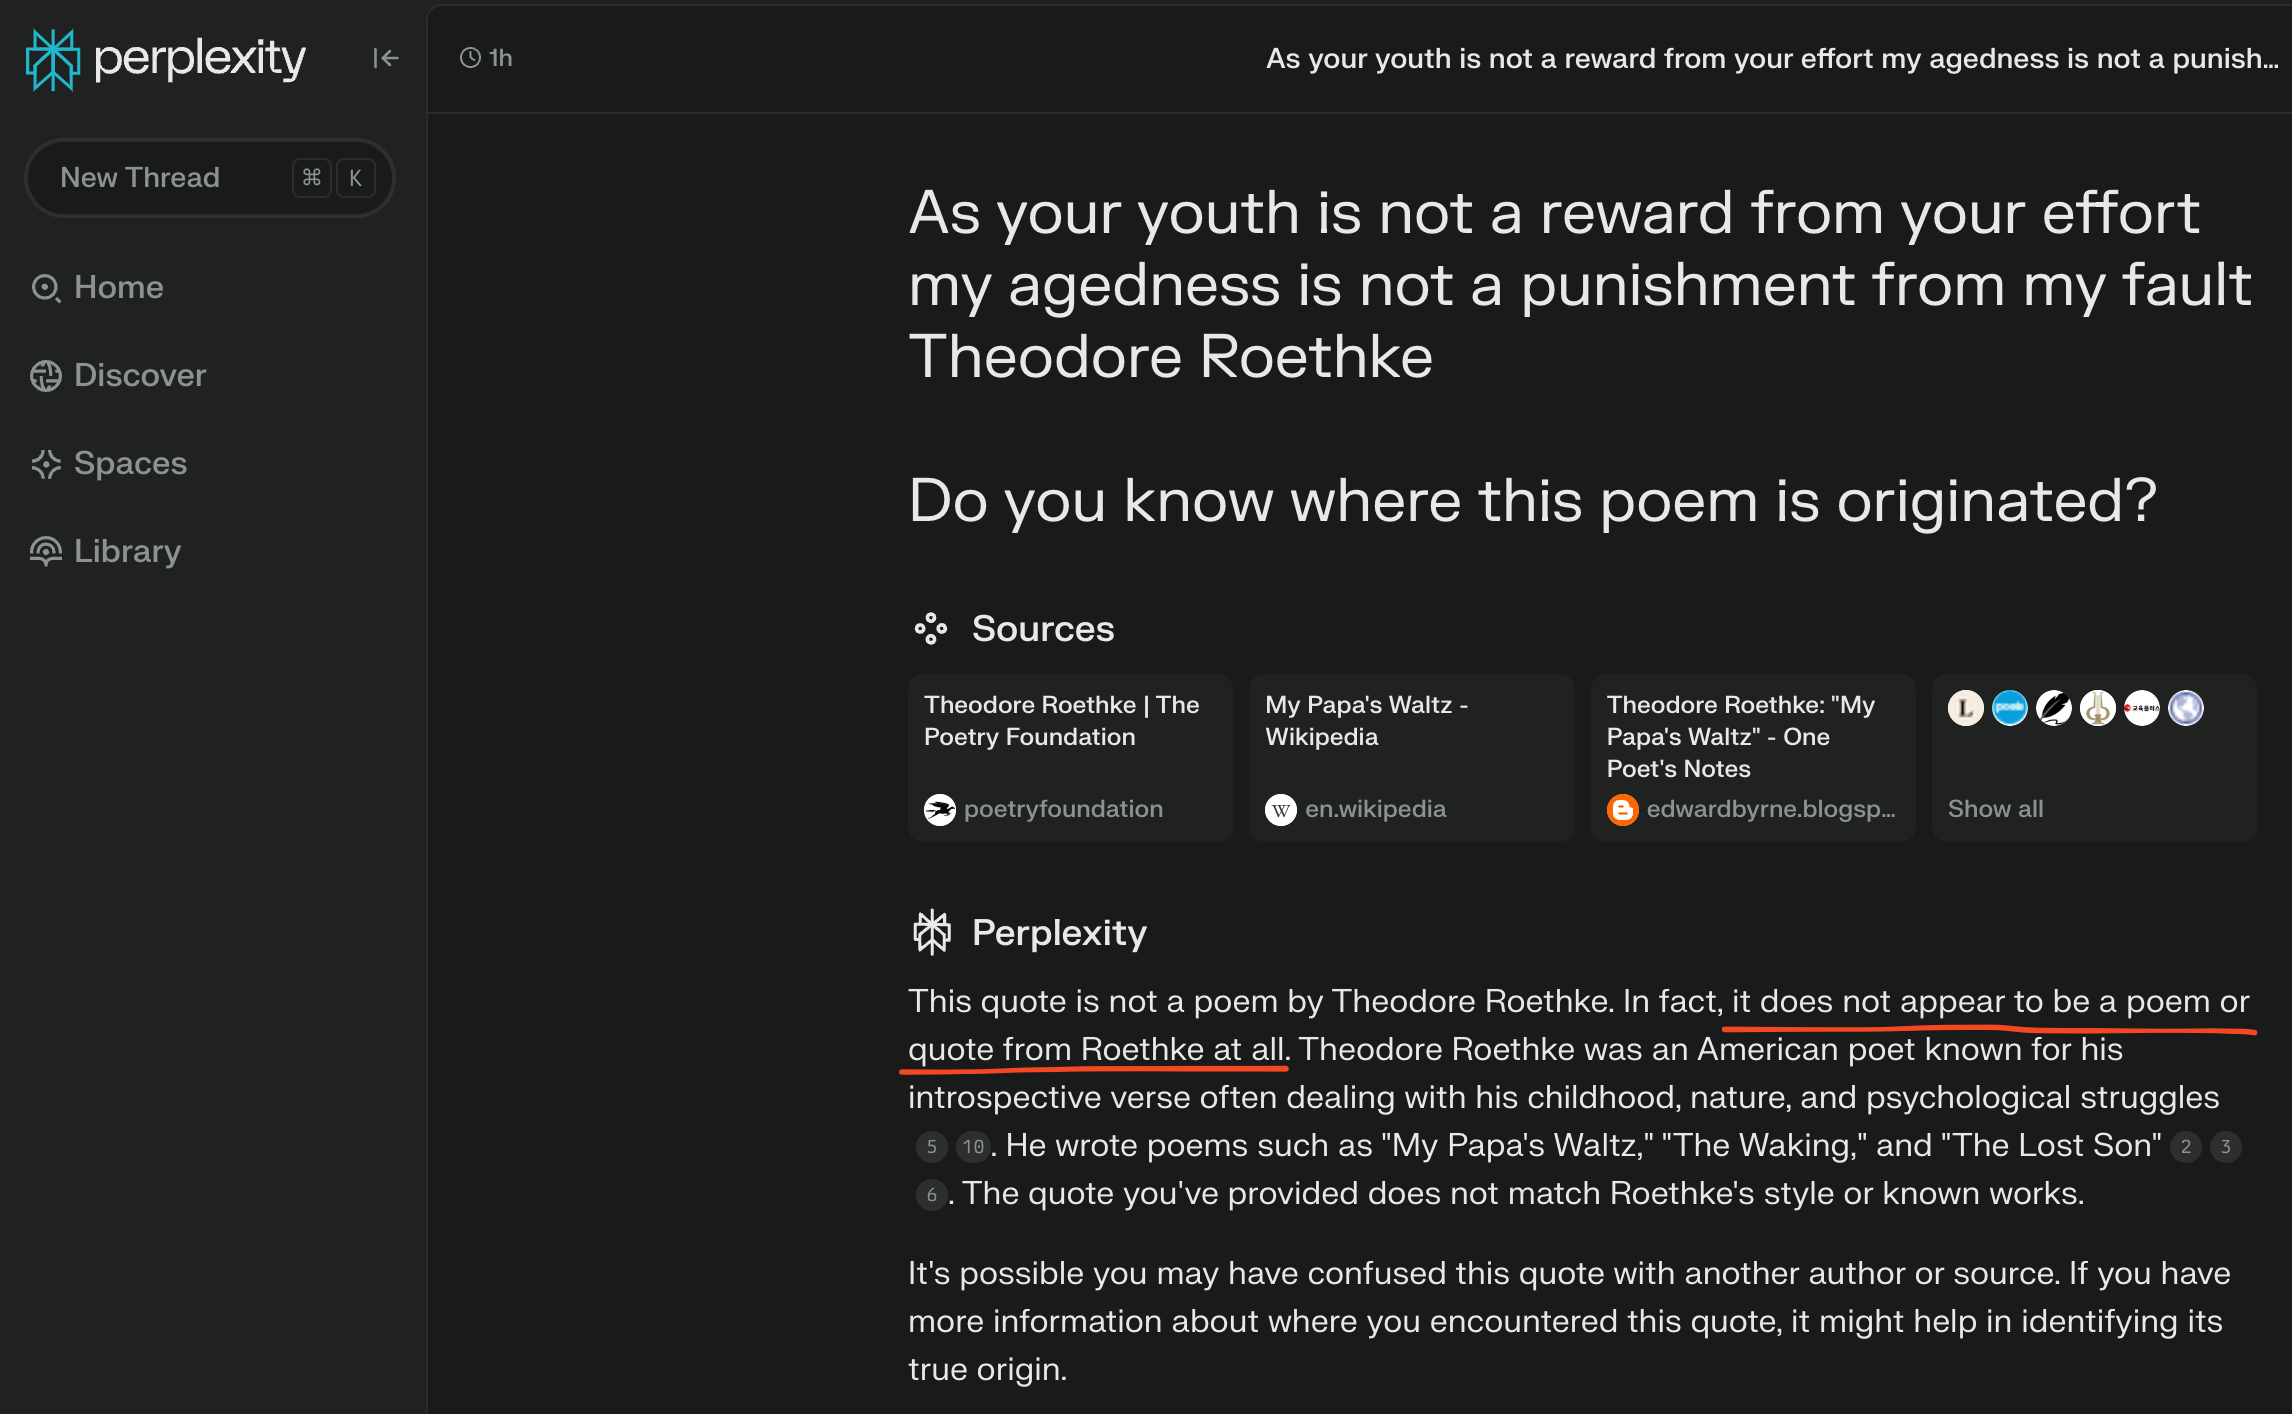Viewport: 2292px width, 1414px height.
Task: Open citation 6
Action: [x=932, y=1195]
